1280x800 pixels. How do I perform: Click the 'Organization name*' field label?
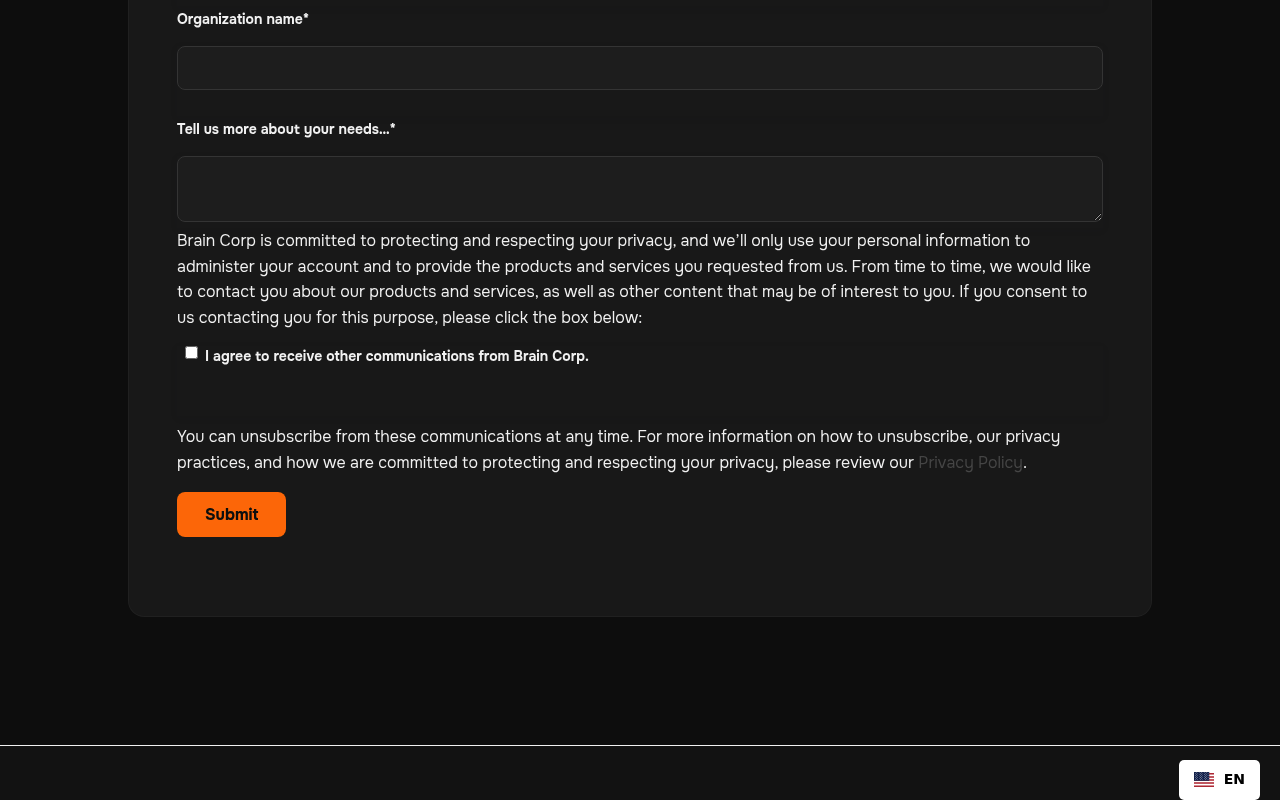click(243, 19)
